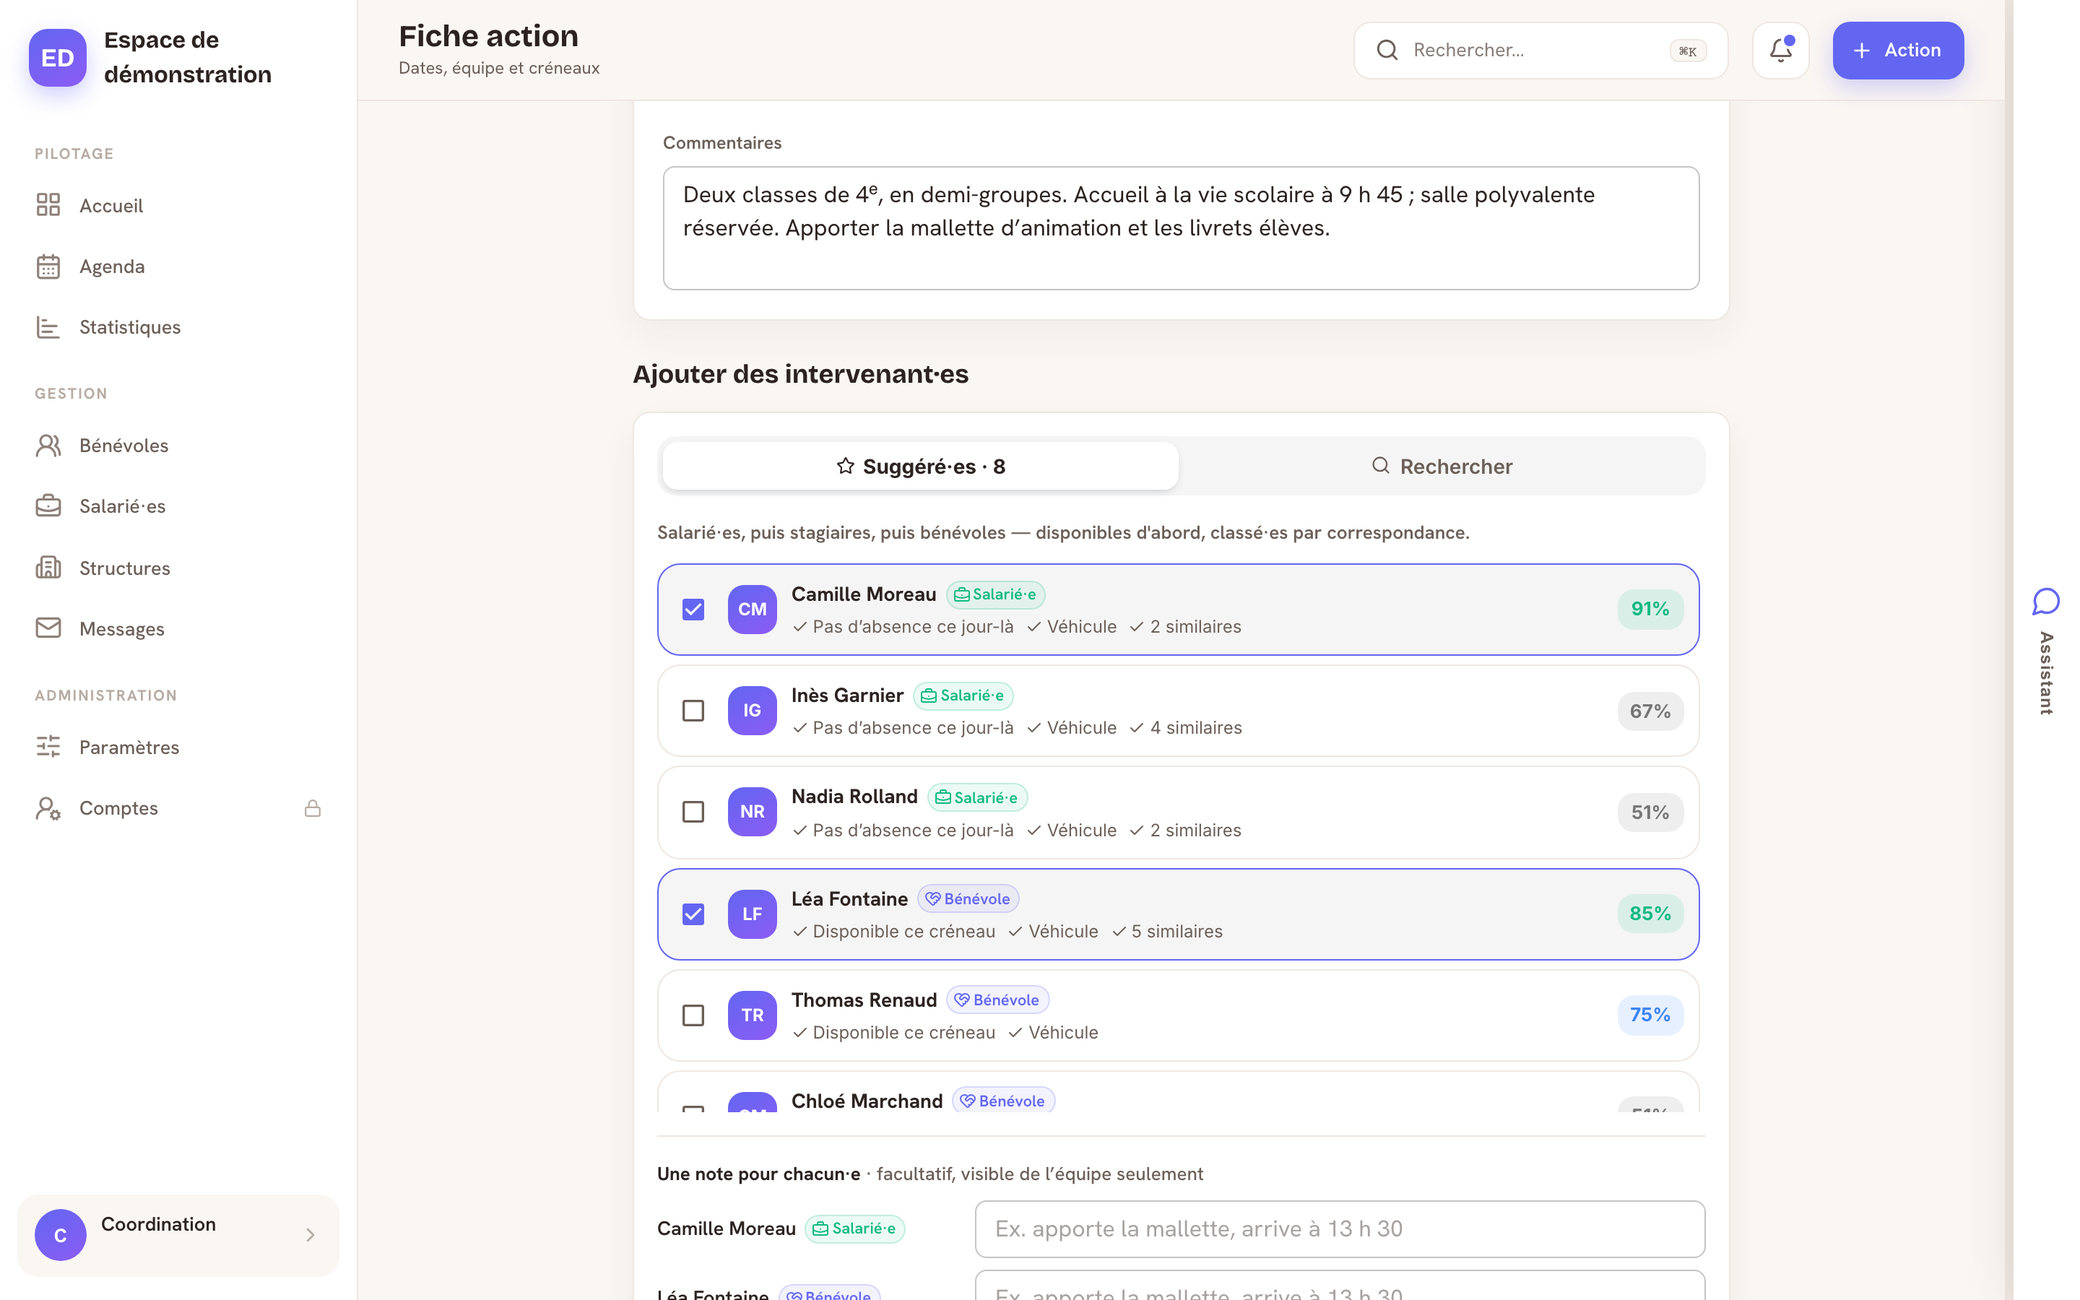This screenshot has width=2080, height=1300.
Task: Select the Chloé Marchand name
Action: pyautogui.click(x=867, y=1101)
